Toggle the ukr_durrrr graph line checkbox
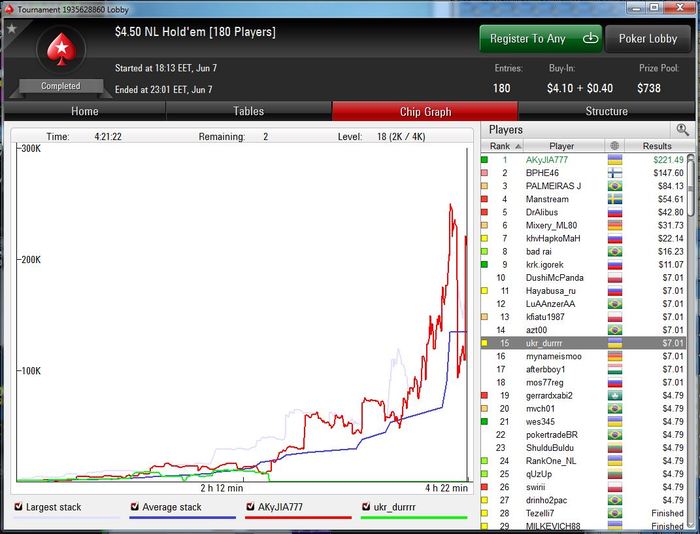This screenshot has width=700, height=534. tap(366, 506)
